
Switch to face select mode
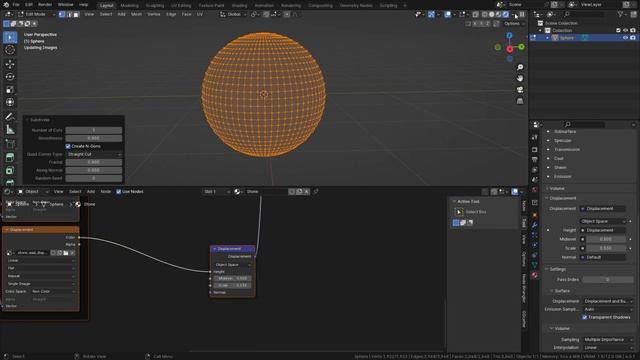tap(76, 14)
